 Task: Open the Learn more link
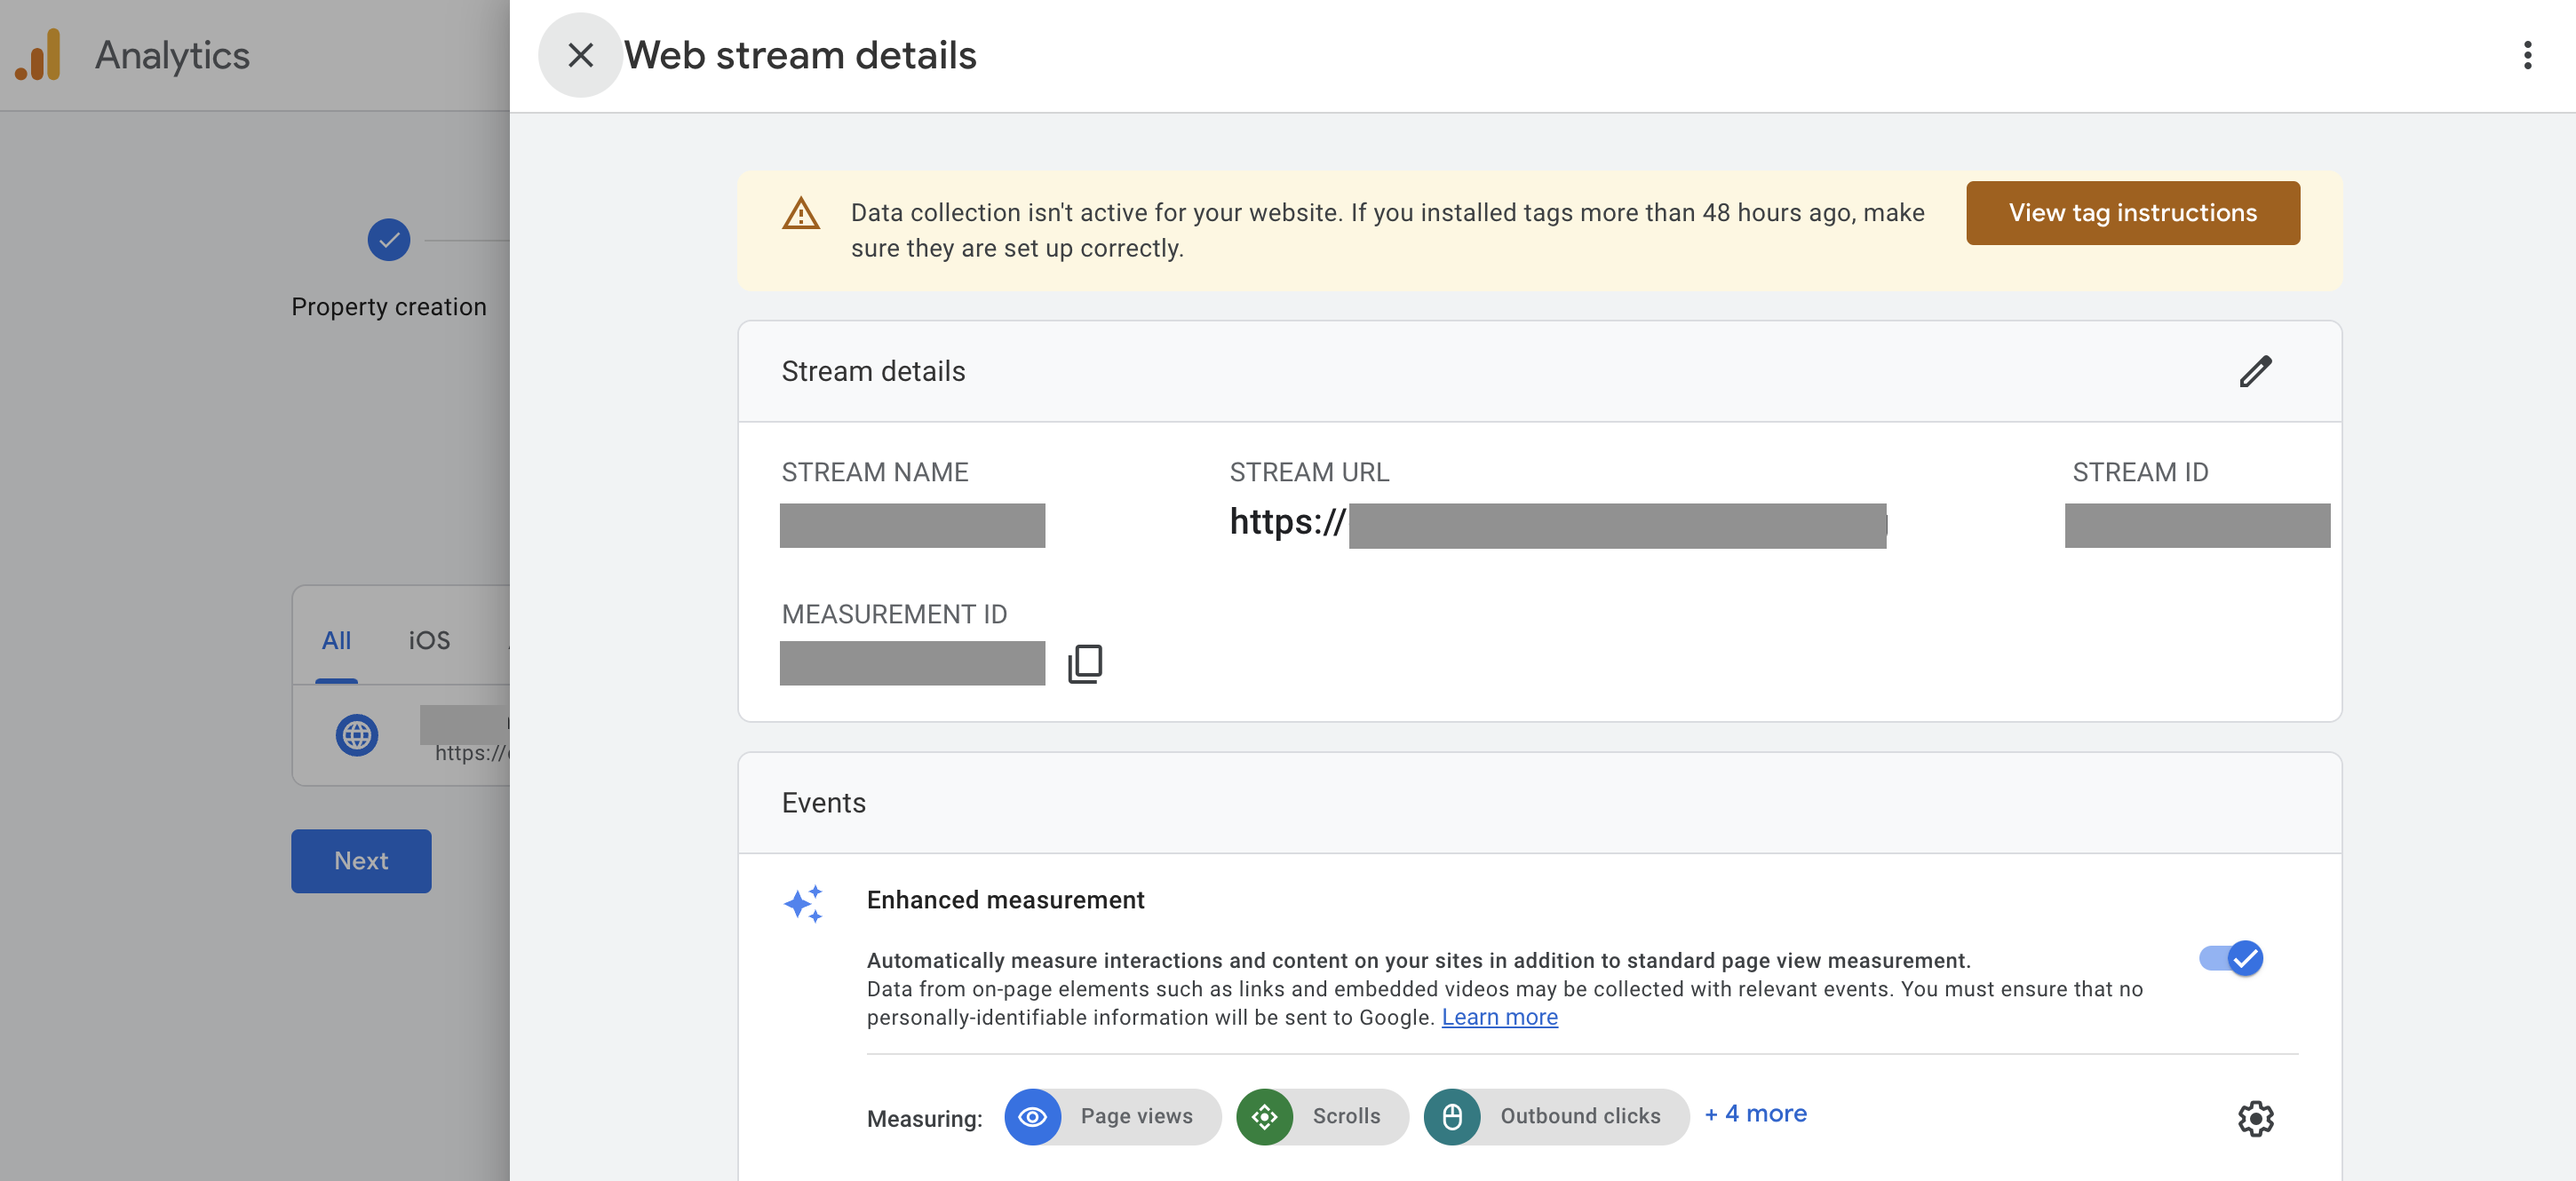coord(1499,1017)
